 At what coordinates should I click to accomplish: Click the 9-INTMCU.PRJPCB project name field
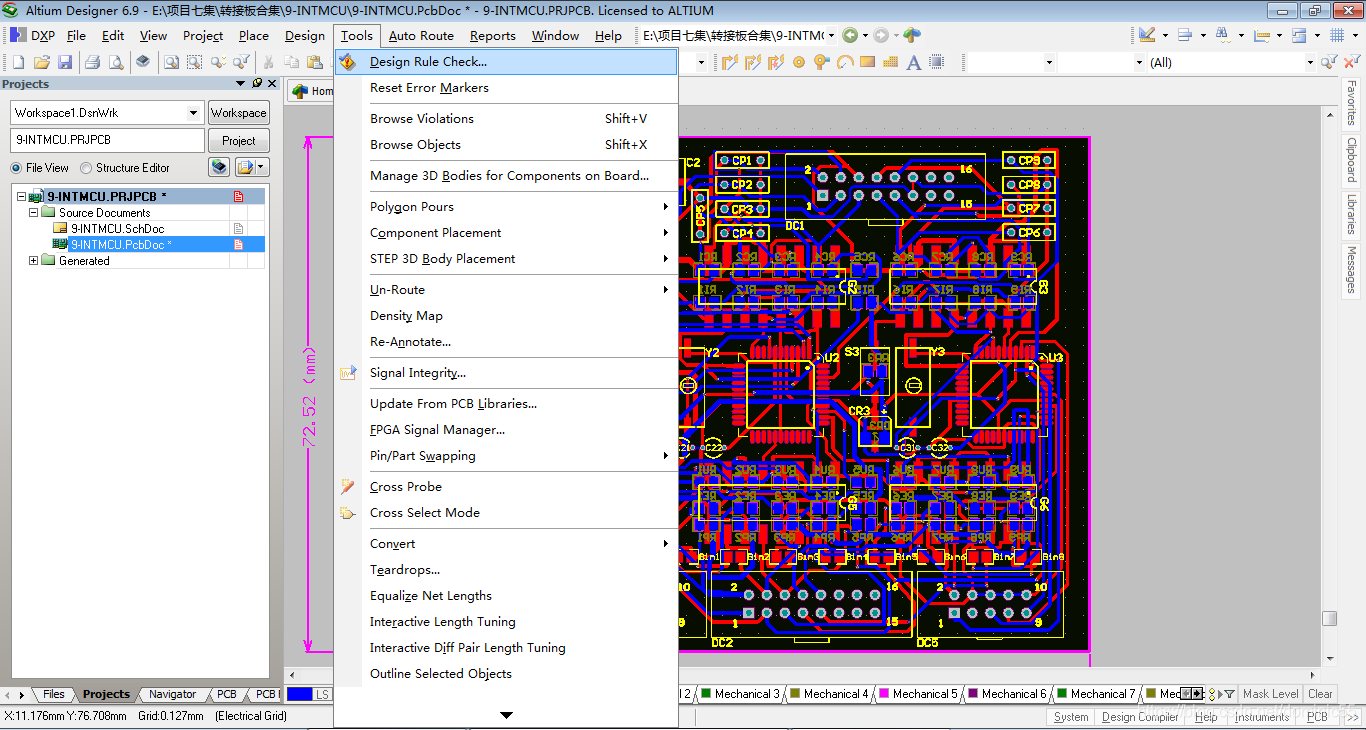point(107,141)
